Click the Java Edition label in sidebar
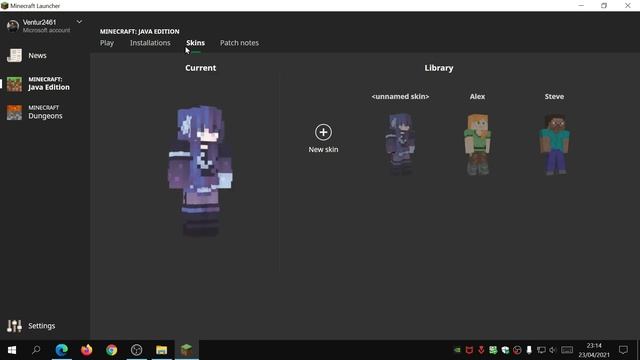This screenshot has height=360, width=640. pos(49,87)
